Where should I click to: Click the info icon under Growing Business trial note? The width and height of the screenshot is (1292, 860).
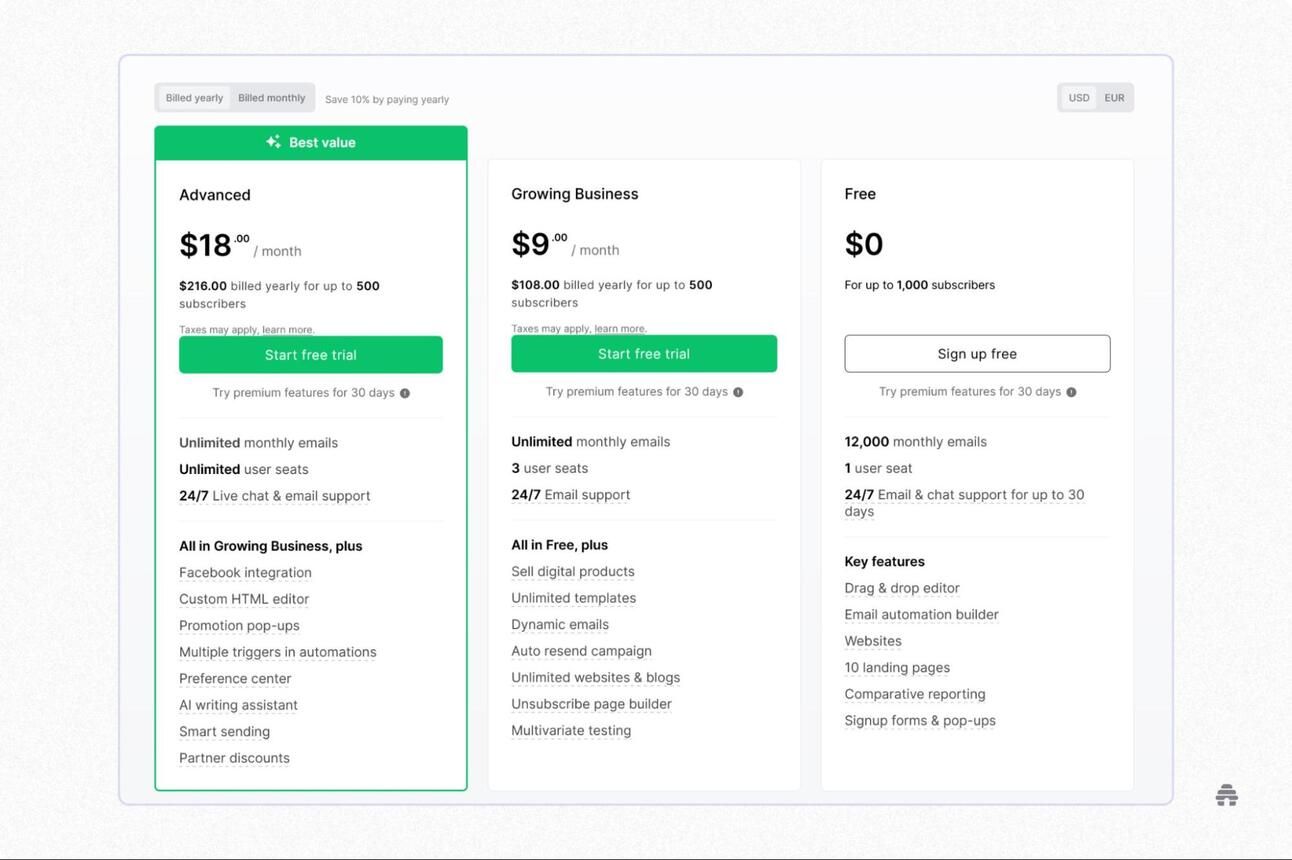[738, 392]
